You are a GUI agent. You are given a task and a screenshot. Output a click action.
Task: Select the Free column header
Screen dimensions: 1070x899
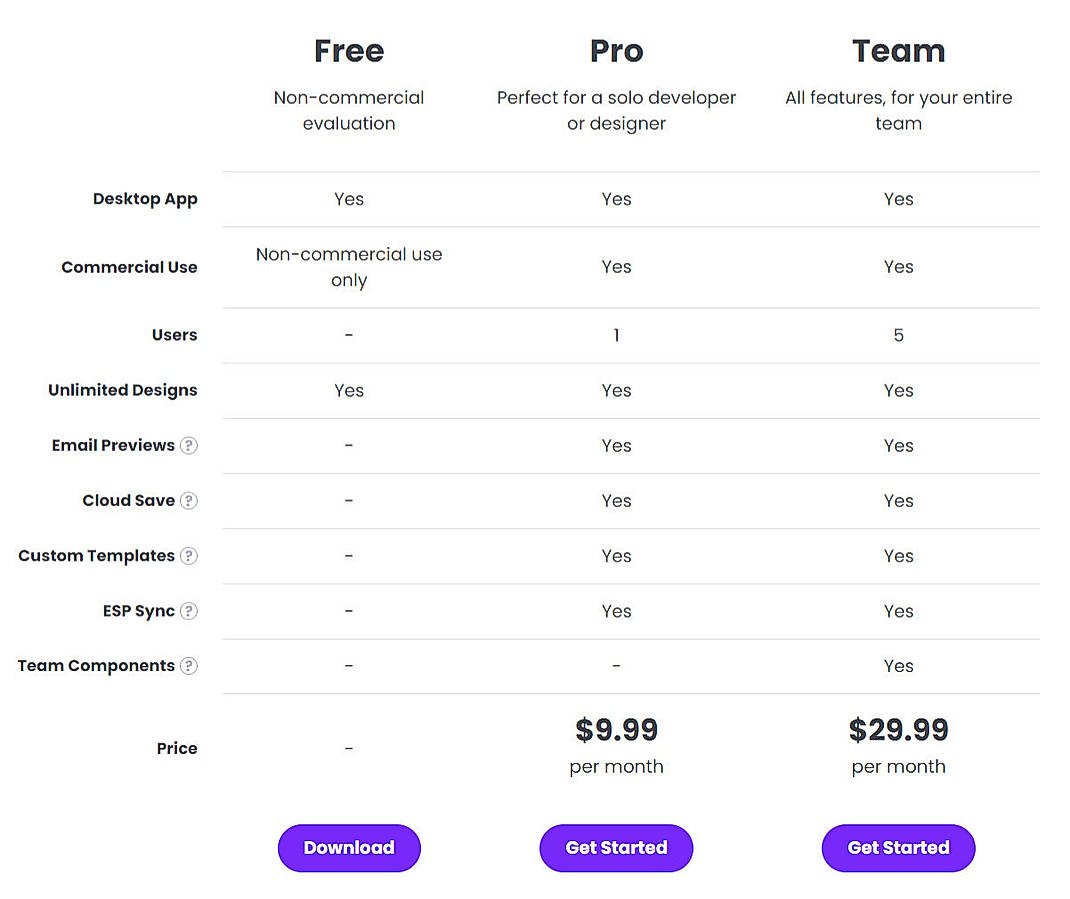[x=348, y=50]
